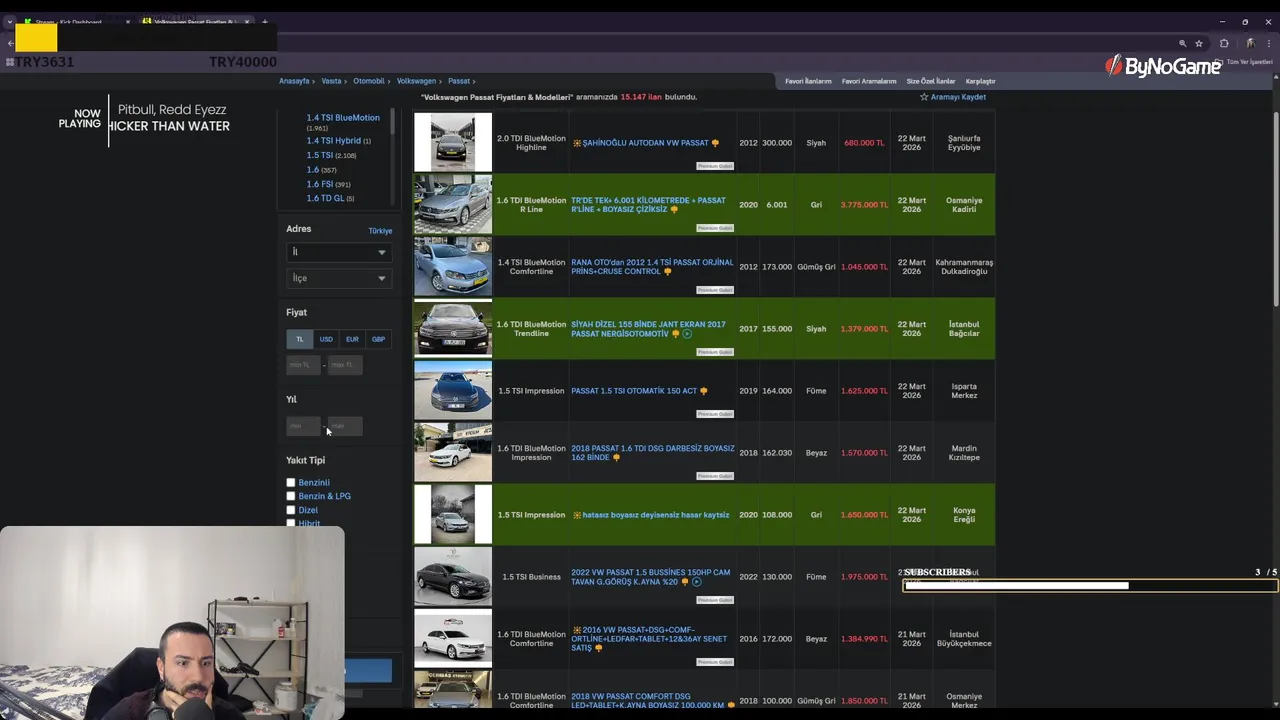
Task: Check the Benzin & LPG option
Action: (291, 496)
